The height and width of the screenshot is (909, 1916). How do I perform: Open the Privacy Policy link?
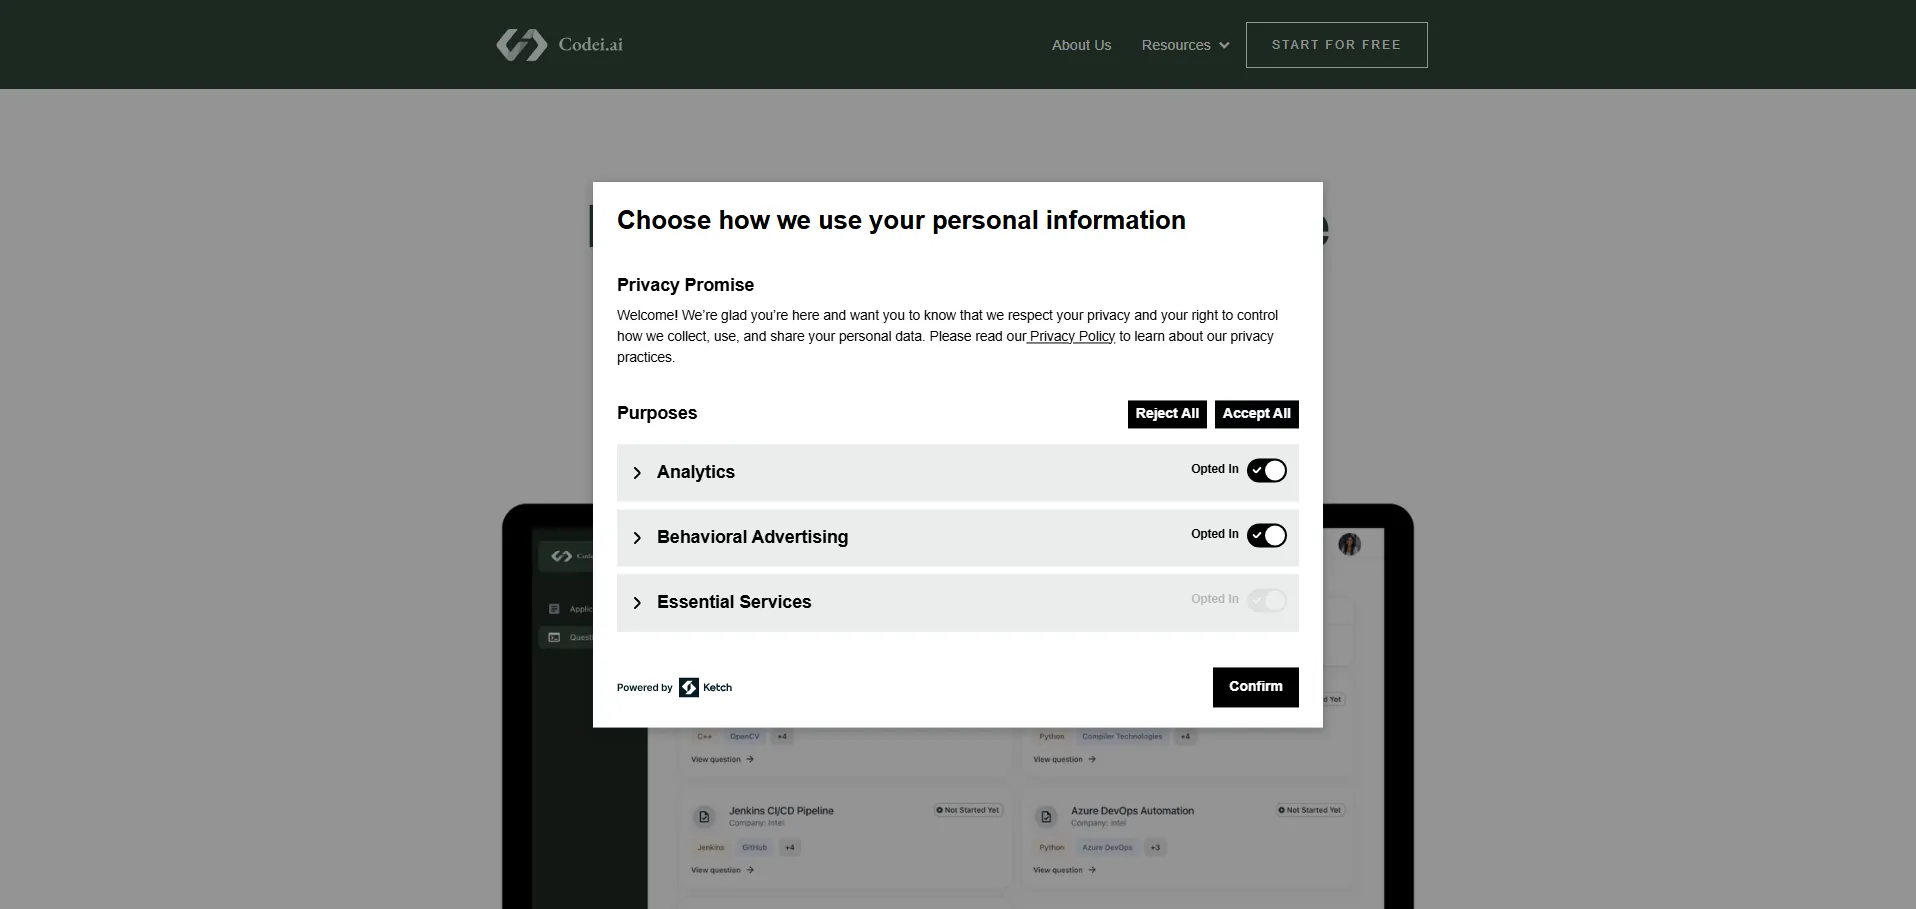point(1071,336)
